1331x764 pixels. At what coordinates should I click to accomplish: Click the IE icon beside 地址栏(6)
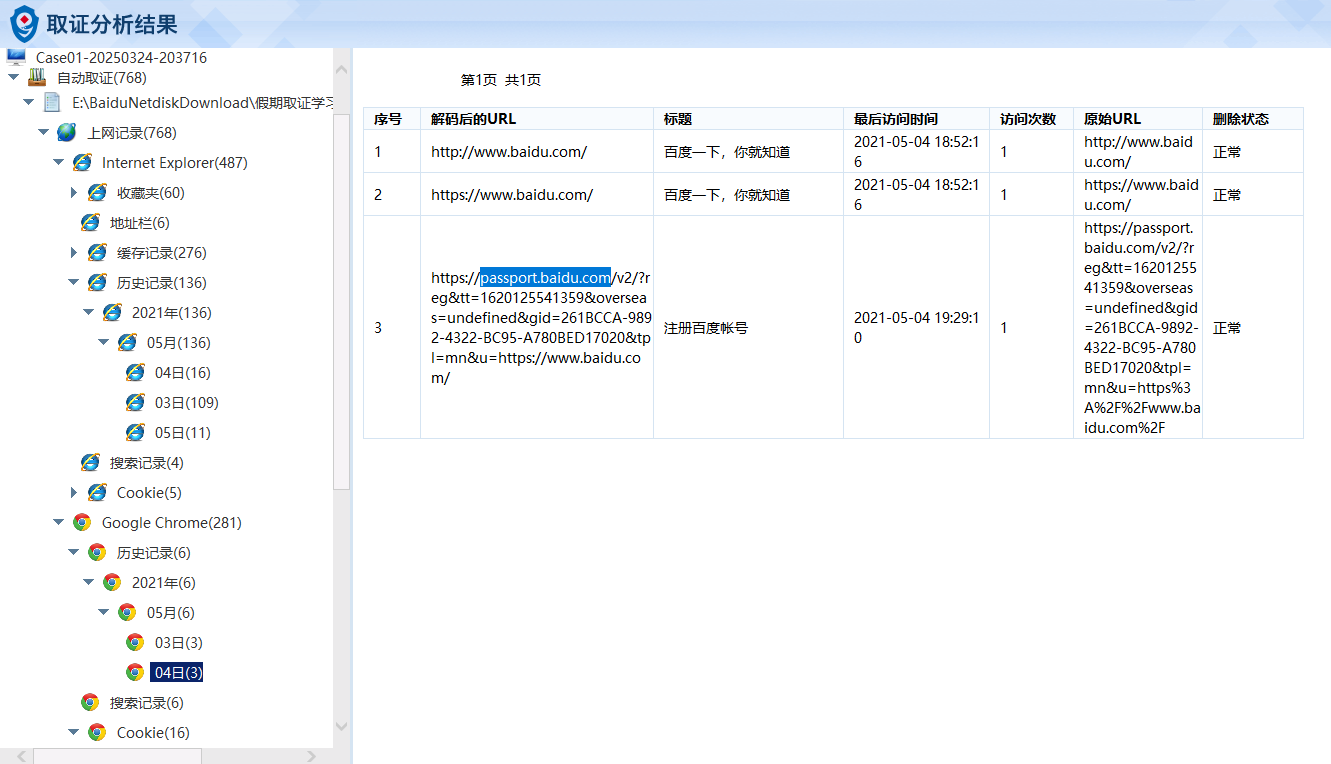(90, 222)
